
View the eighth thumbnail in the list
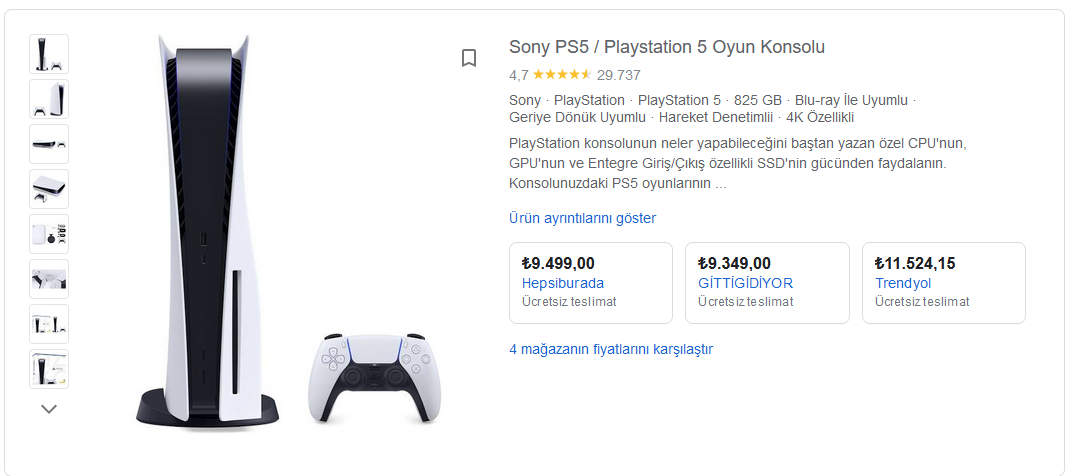[49, 368]
